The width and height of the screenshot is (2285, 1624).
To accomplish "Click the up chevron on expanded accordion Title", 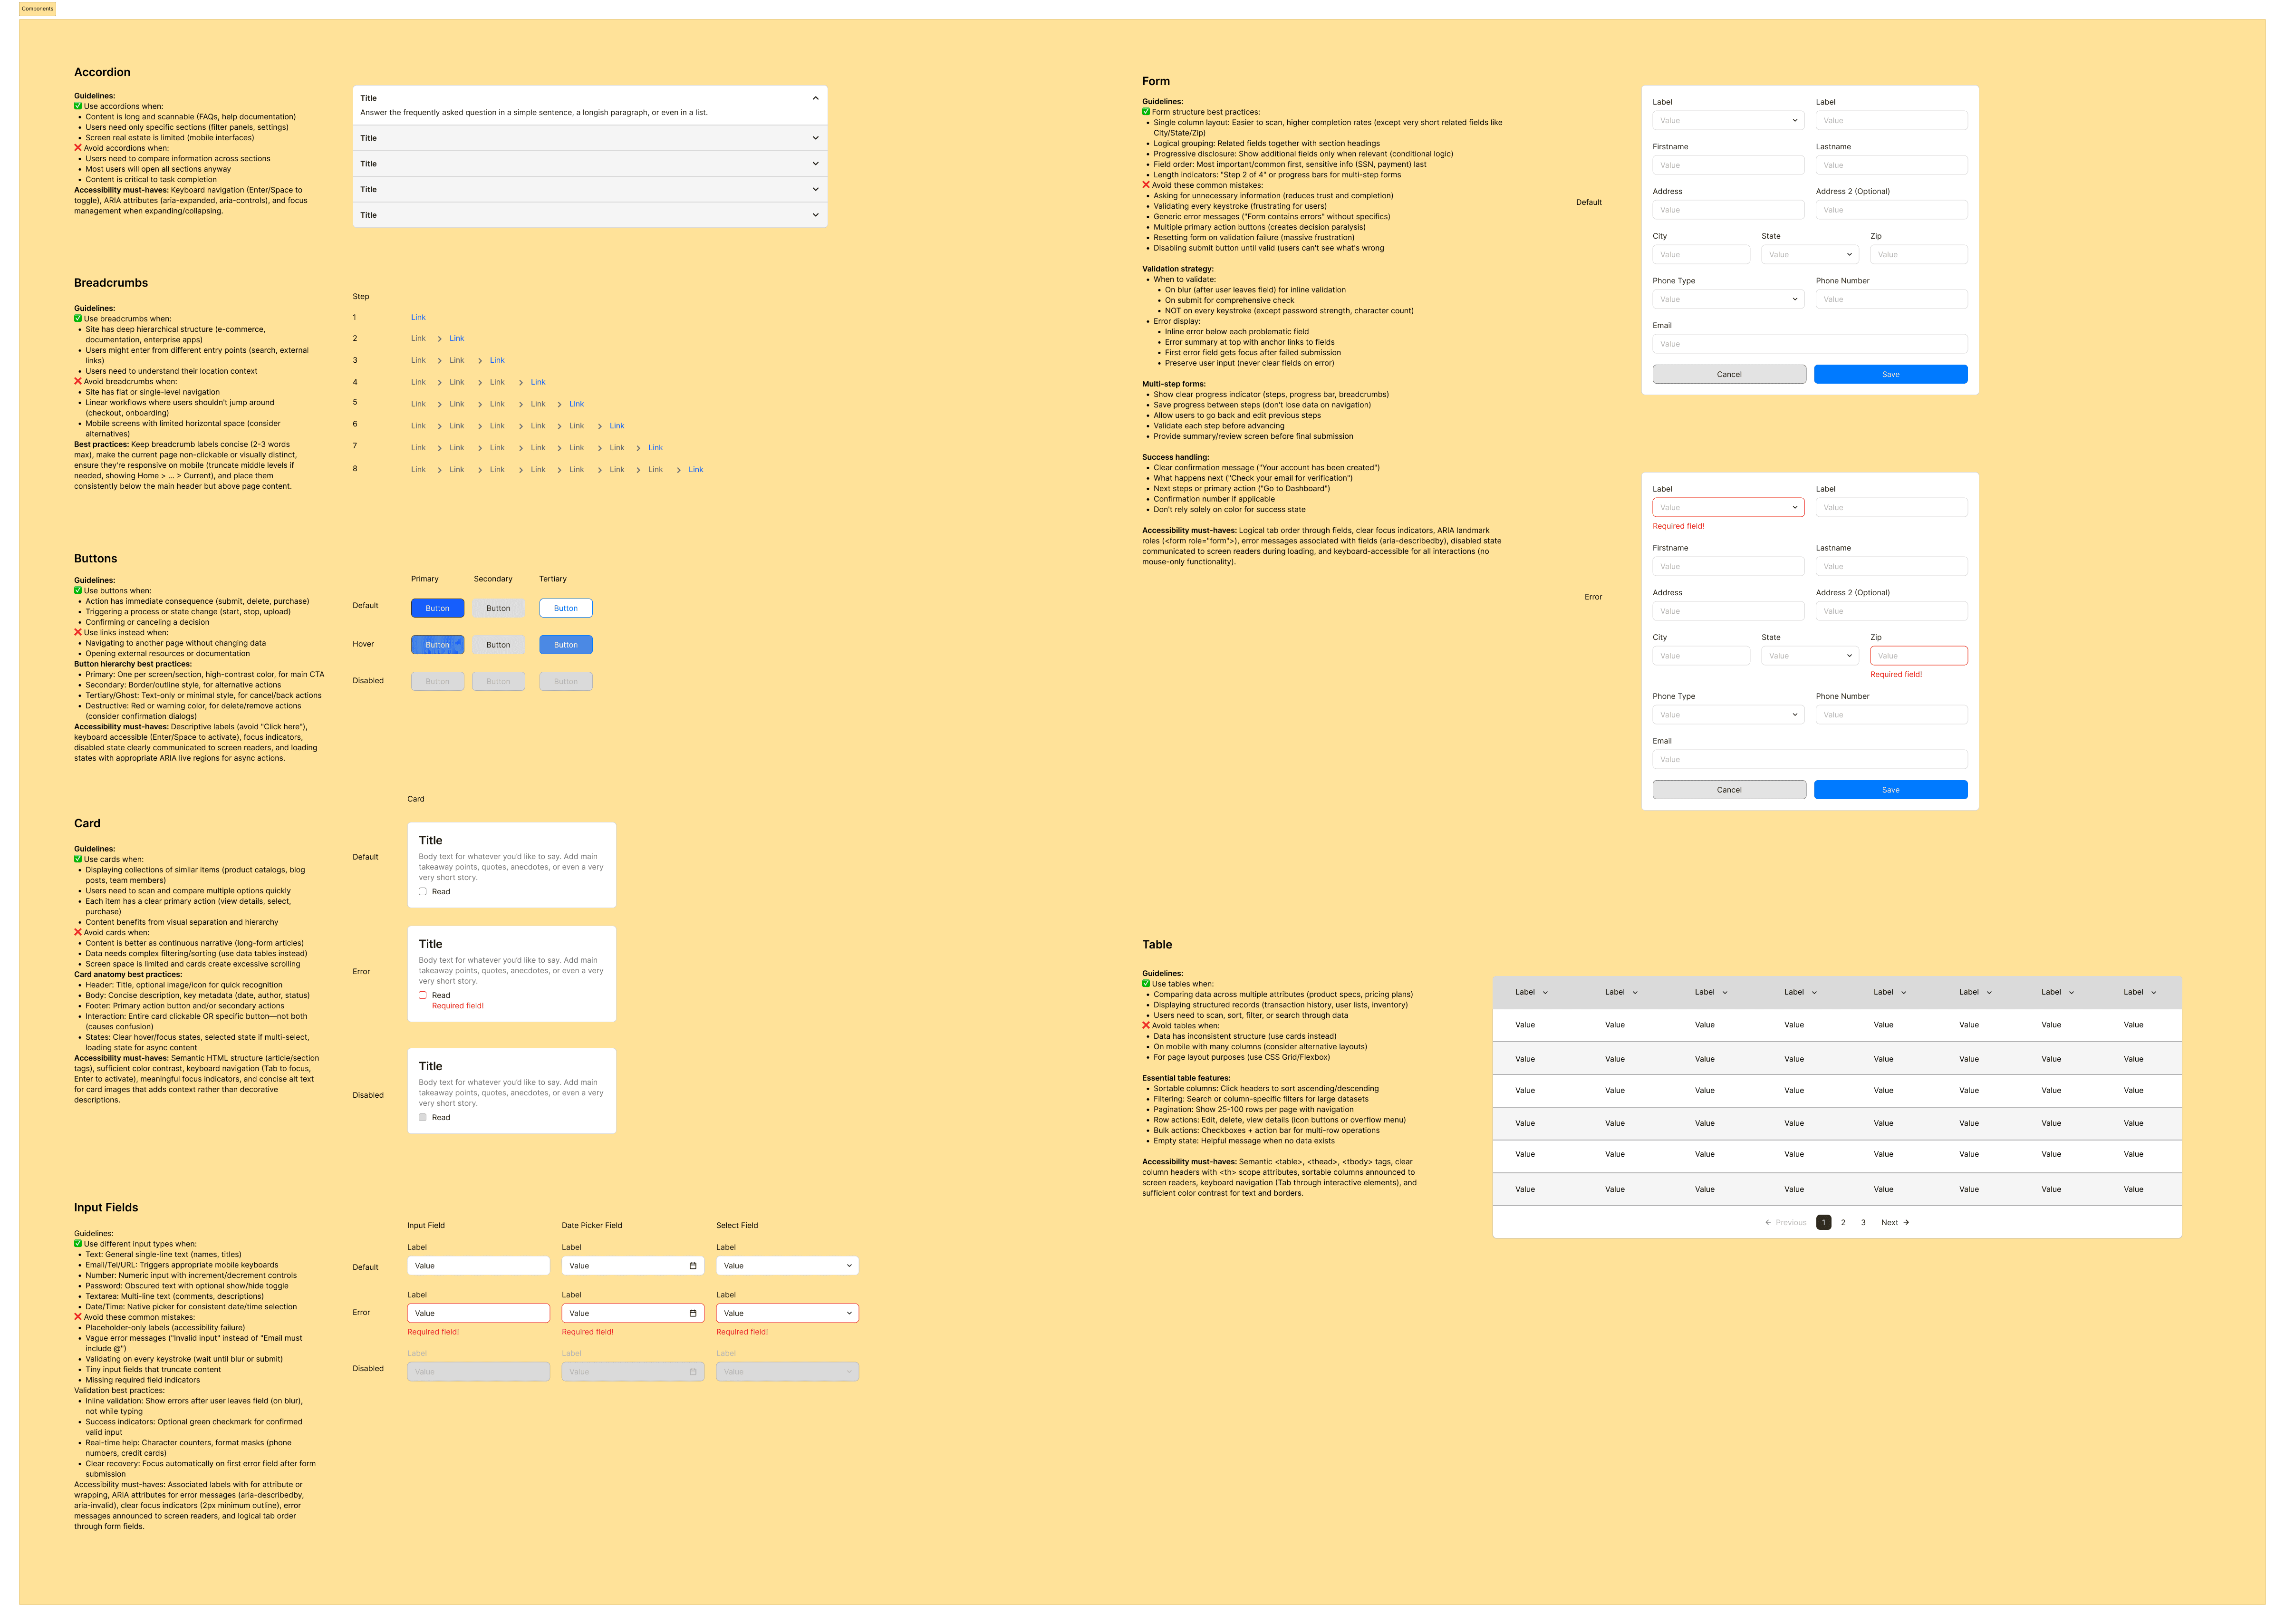I will pos(815,98).
